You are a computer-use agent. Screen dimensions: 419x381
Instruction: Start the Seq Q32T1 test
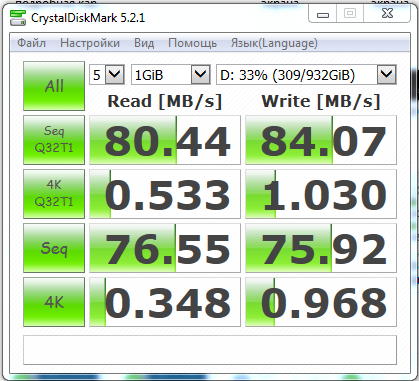54,140
